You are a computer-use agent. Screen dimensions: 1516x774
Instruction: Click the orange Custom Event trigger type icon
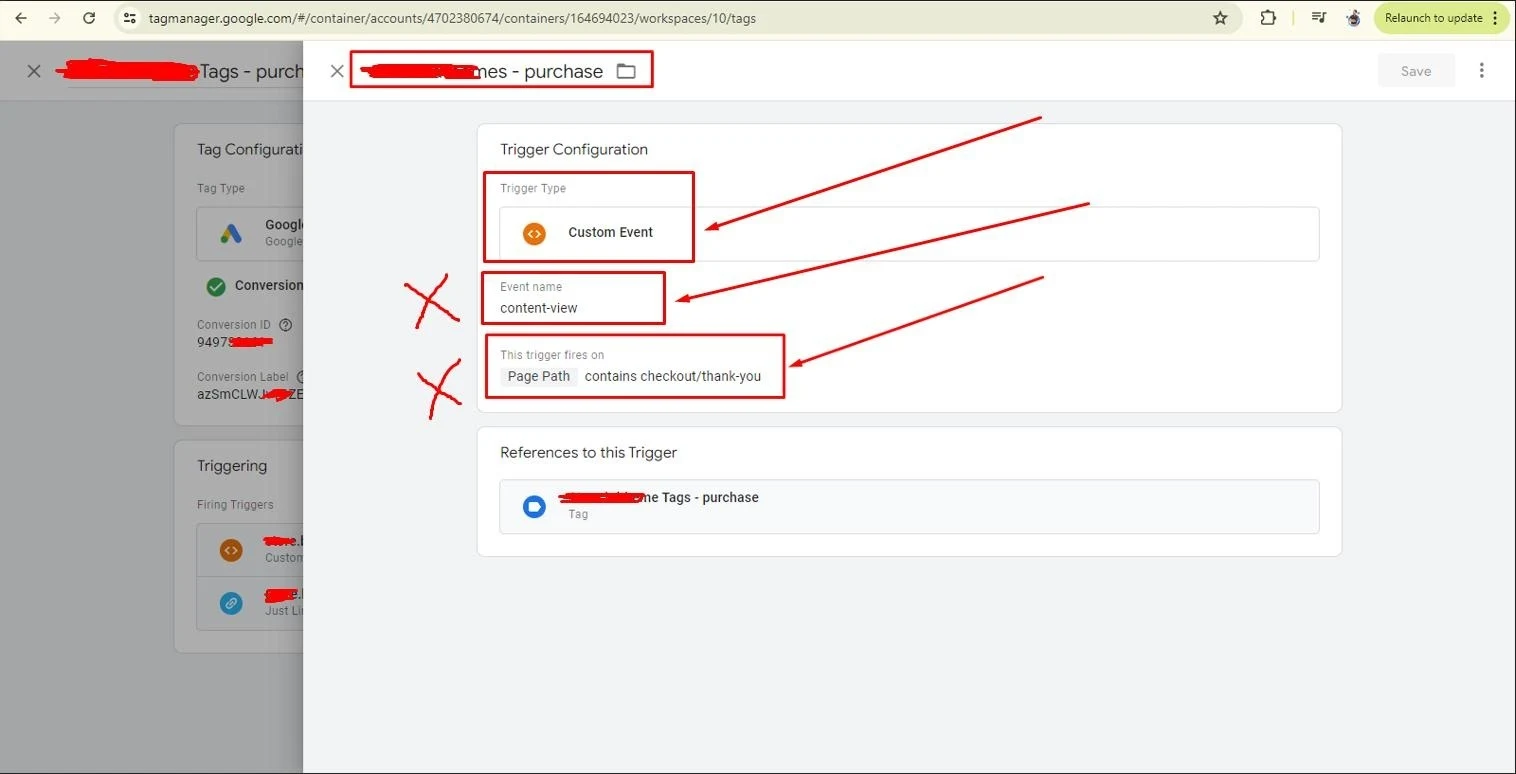pyautogui.click(x=534, y=233)
